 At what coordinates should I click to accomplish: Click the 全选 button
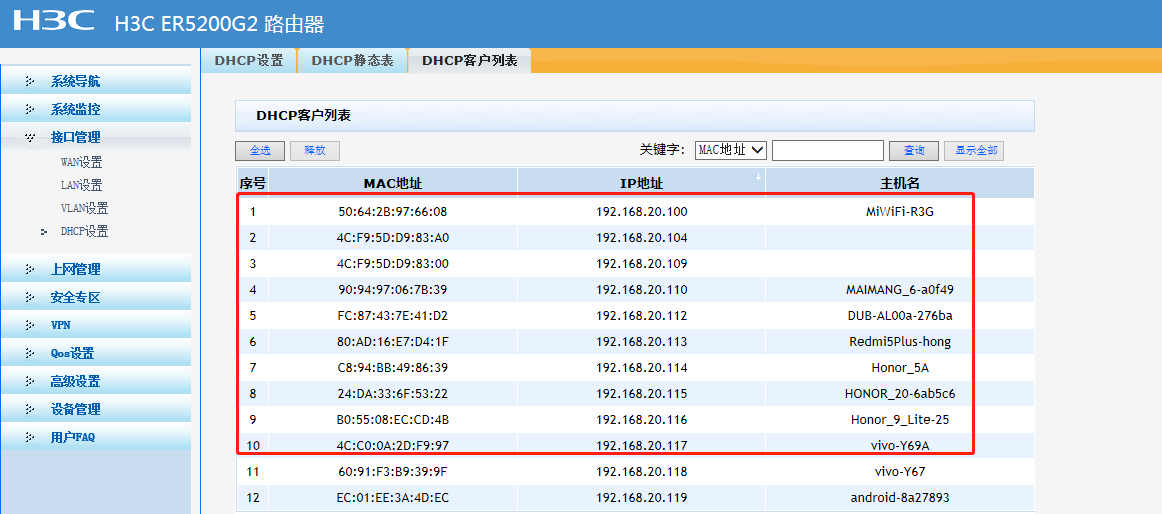tap(260, 150)
